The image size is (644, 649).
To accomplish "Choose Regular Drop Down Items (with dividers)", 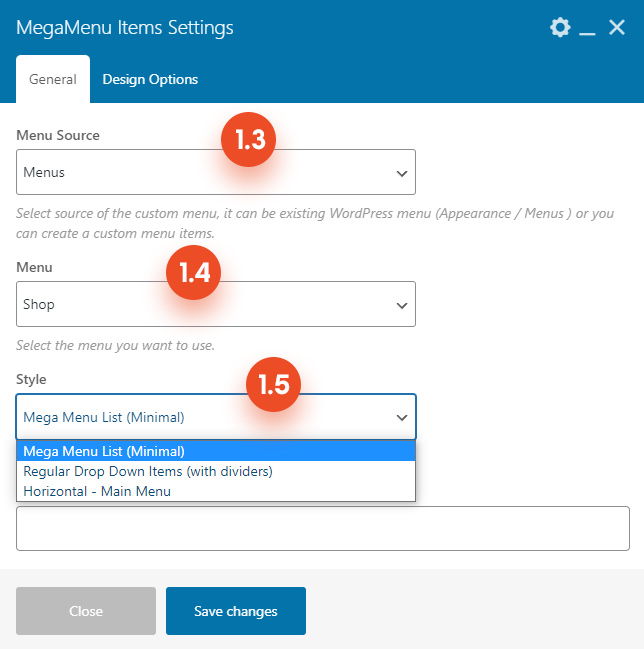I will coord(216,471).
